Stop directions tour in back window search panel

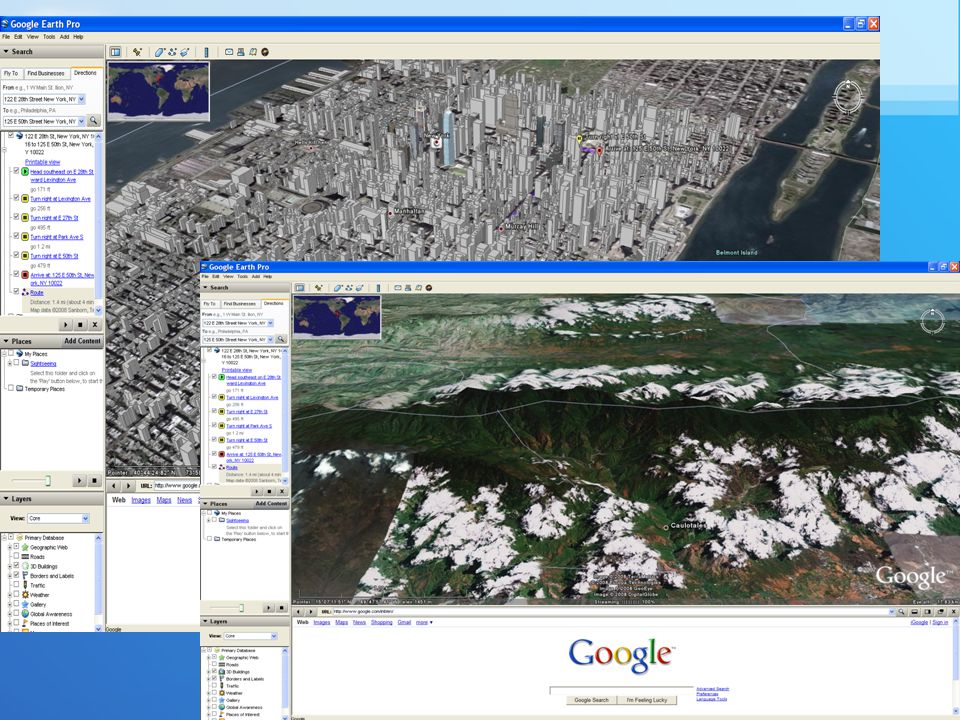pyautogui.click(x=80, y=324)
